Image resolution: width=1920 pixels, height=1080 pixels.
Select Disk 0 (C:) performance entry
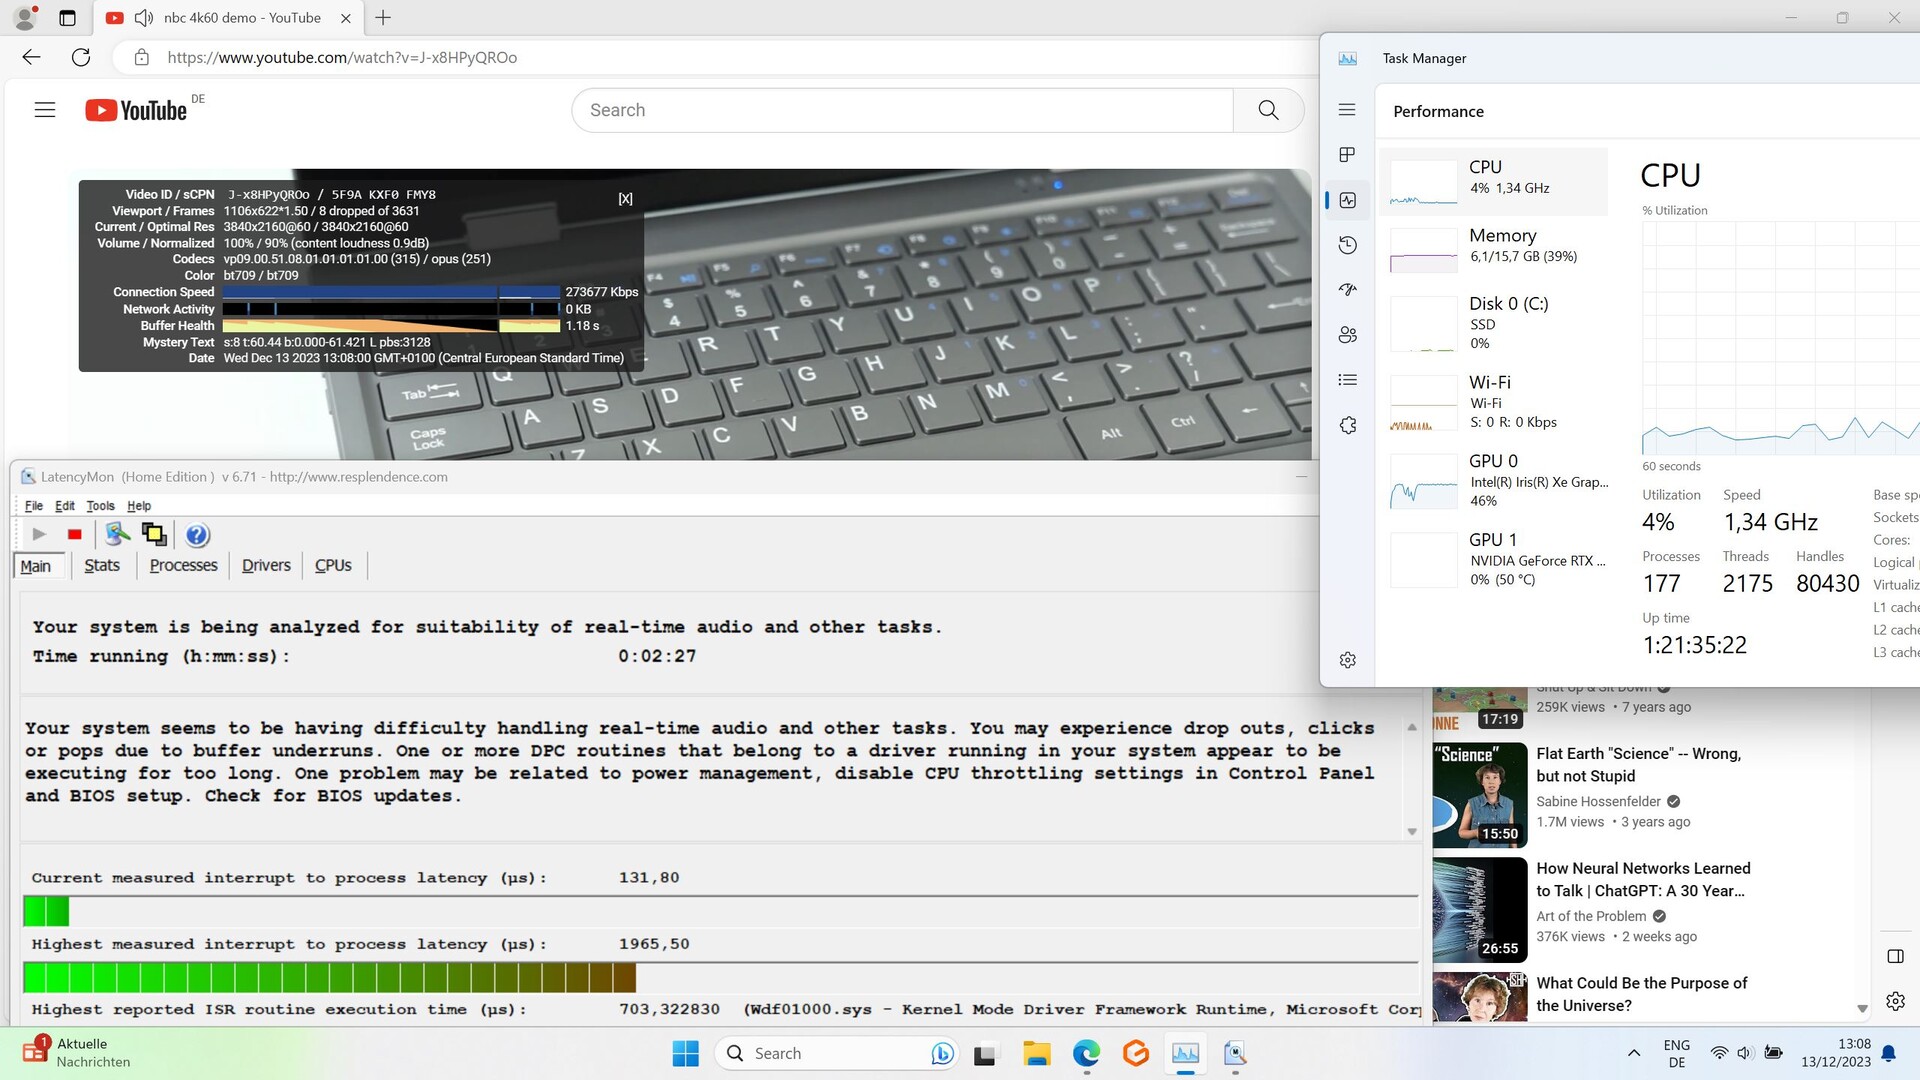(x=1493, y=322)
